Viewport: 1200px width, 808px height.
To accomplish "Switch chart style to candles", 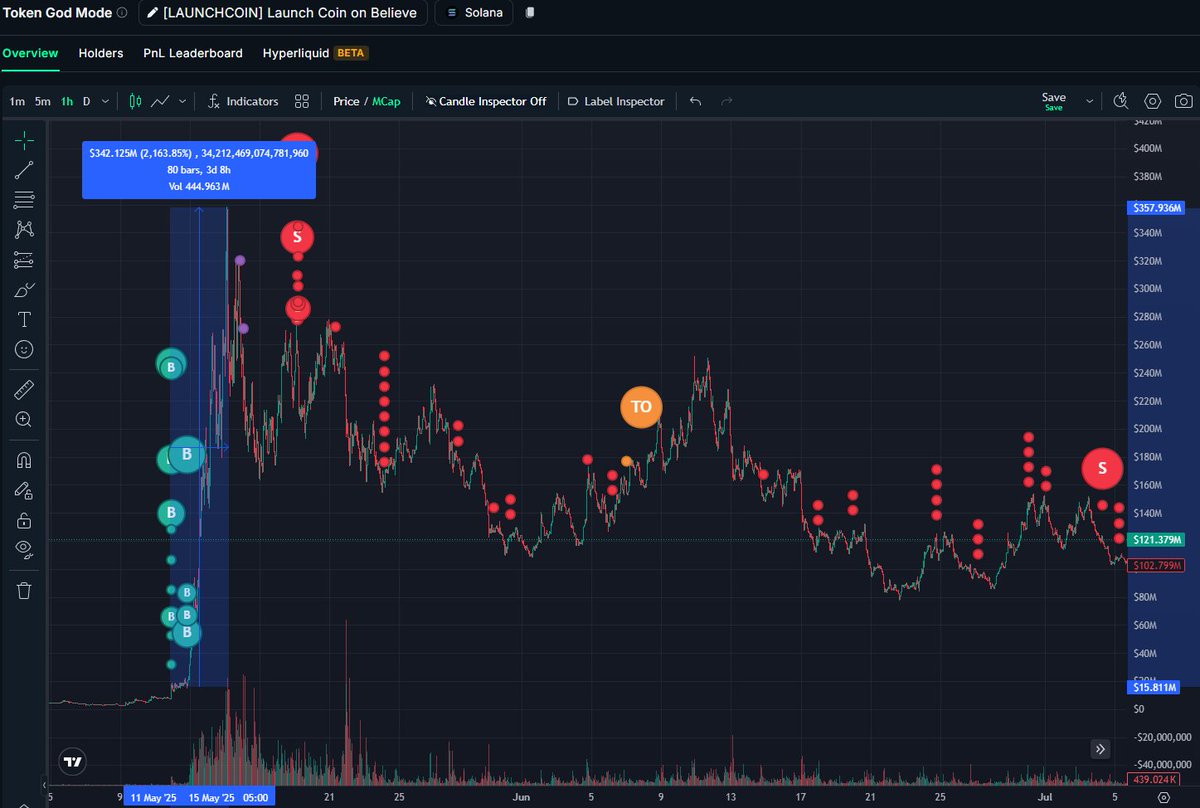I will 136,101.
